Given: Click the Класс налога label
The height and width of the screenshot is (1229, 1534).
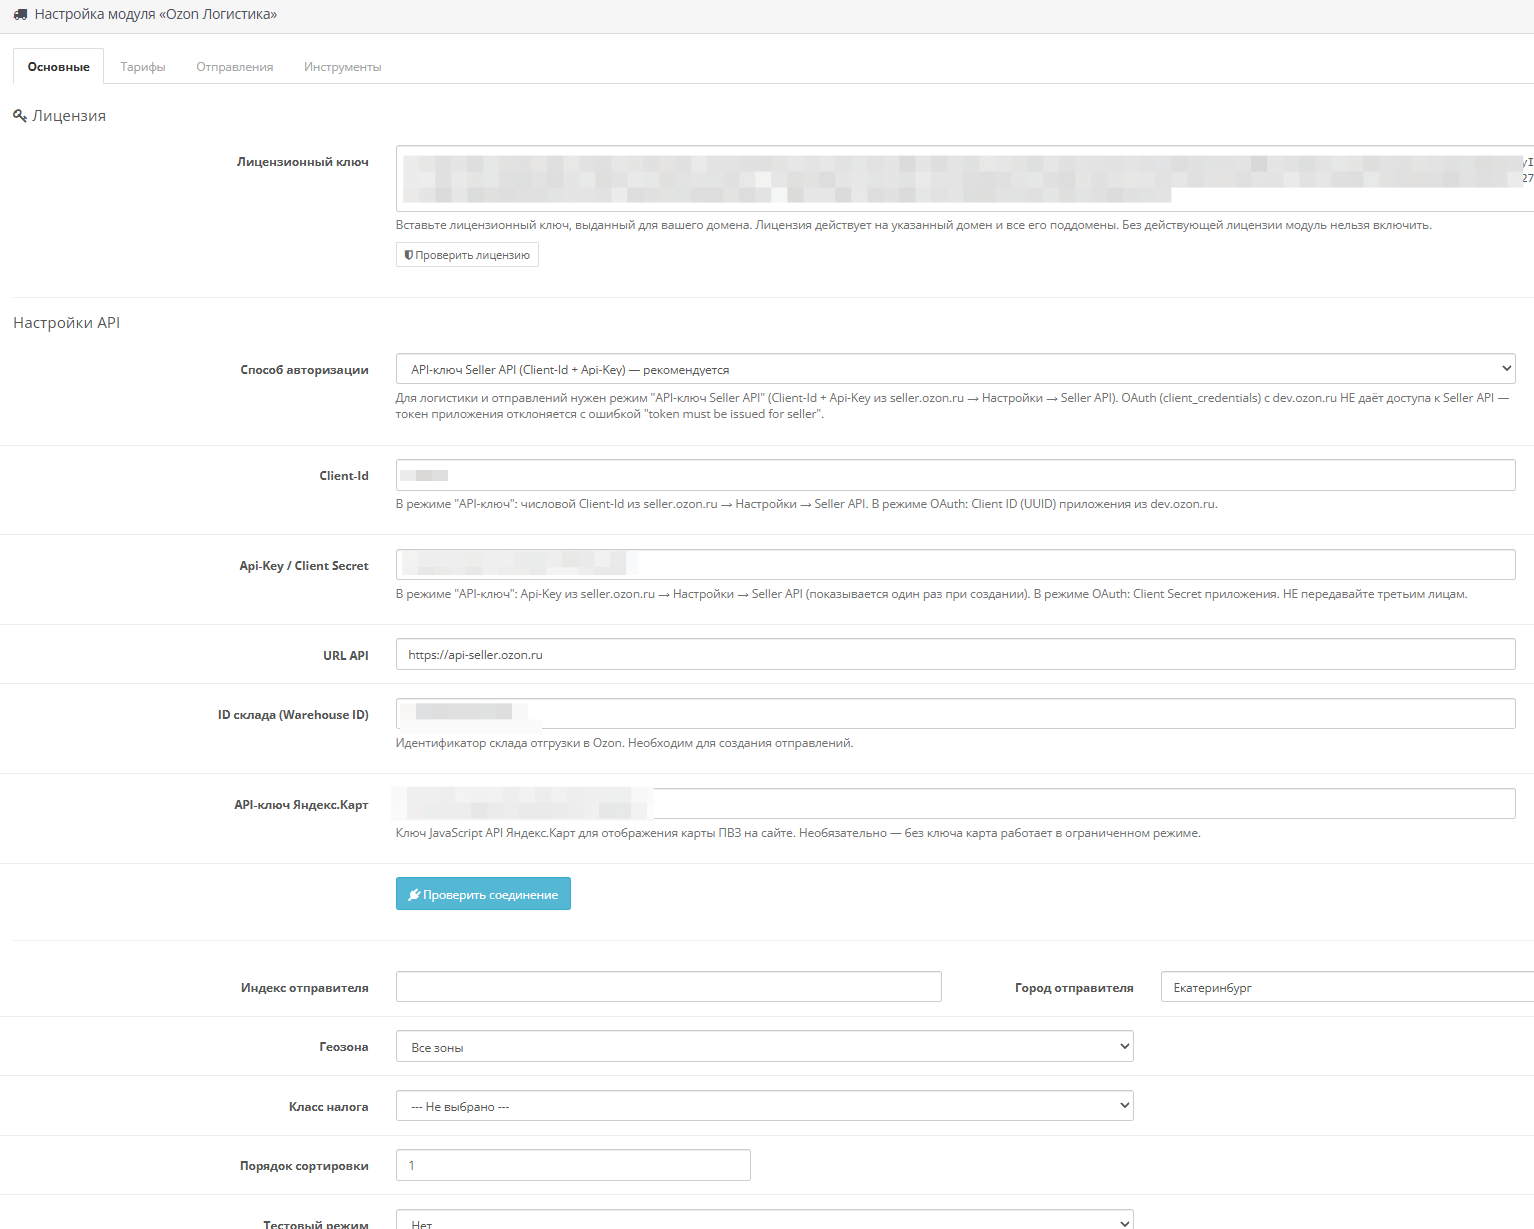Looking at the screenshot, I should (328, 1107).
